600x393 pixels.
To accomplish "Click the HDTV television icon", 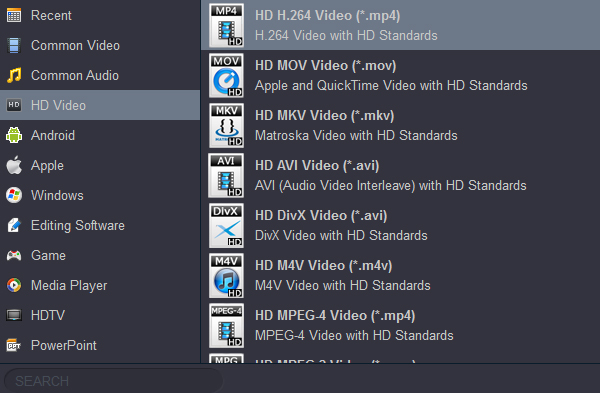I will [x=14, y=315].
